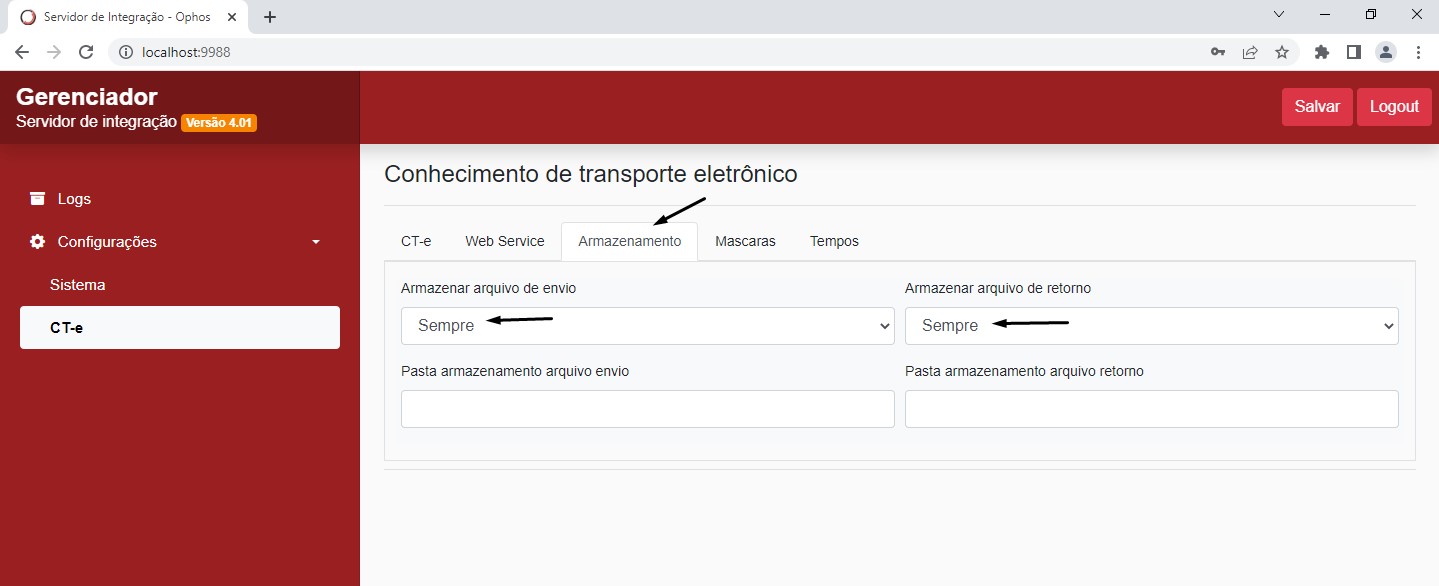Collapse the Configurações caret arrow
This screenshot has height=586, width=1439.
[316, 242]
